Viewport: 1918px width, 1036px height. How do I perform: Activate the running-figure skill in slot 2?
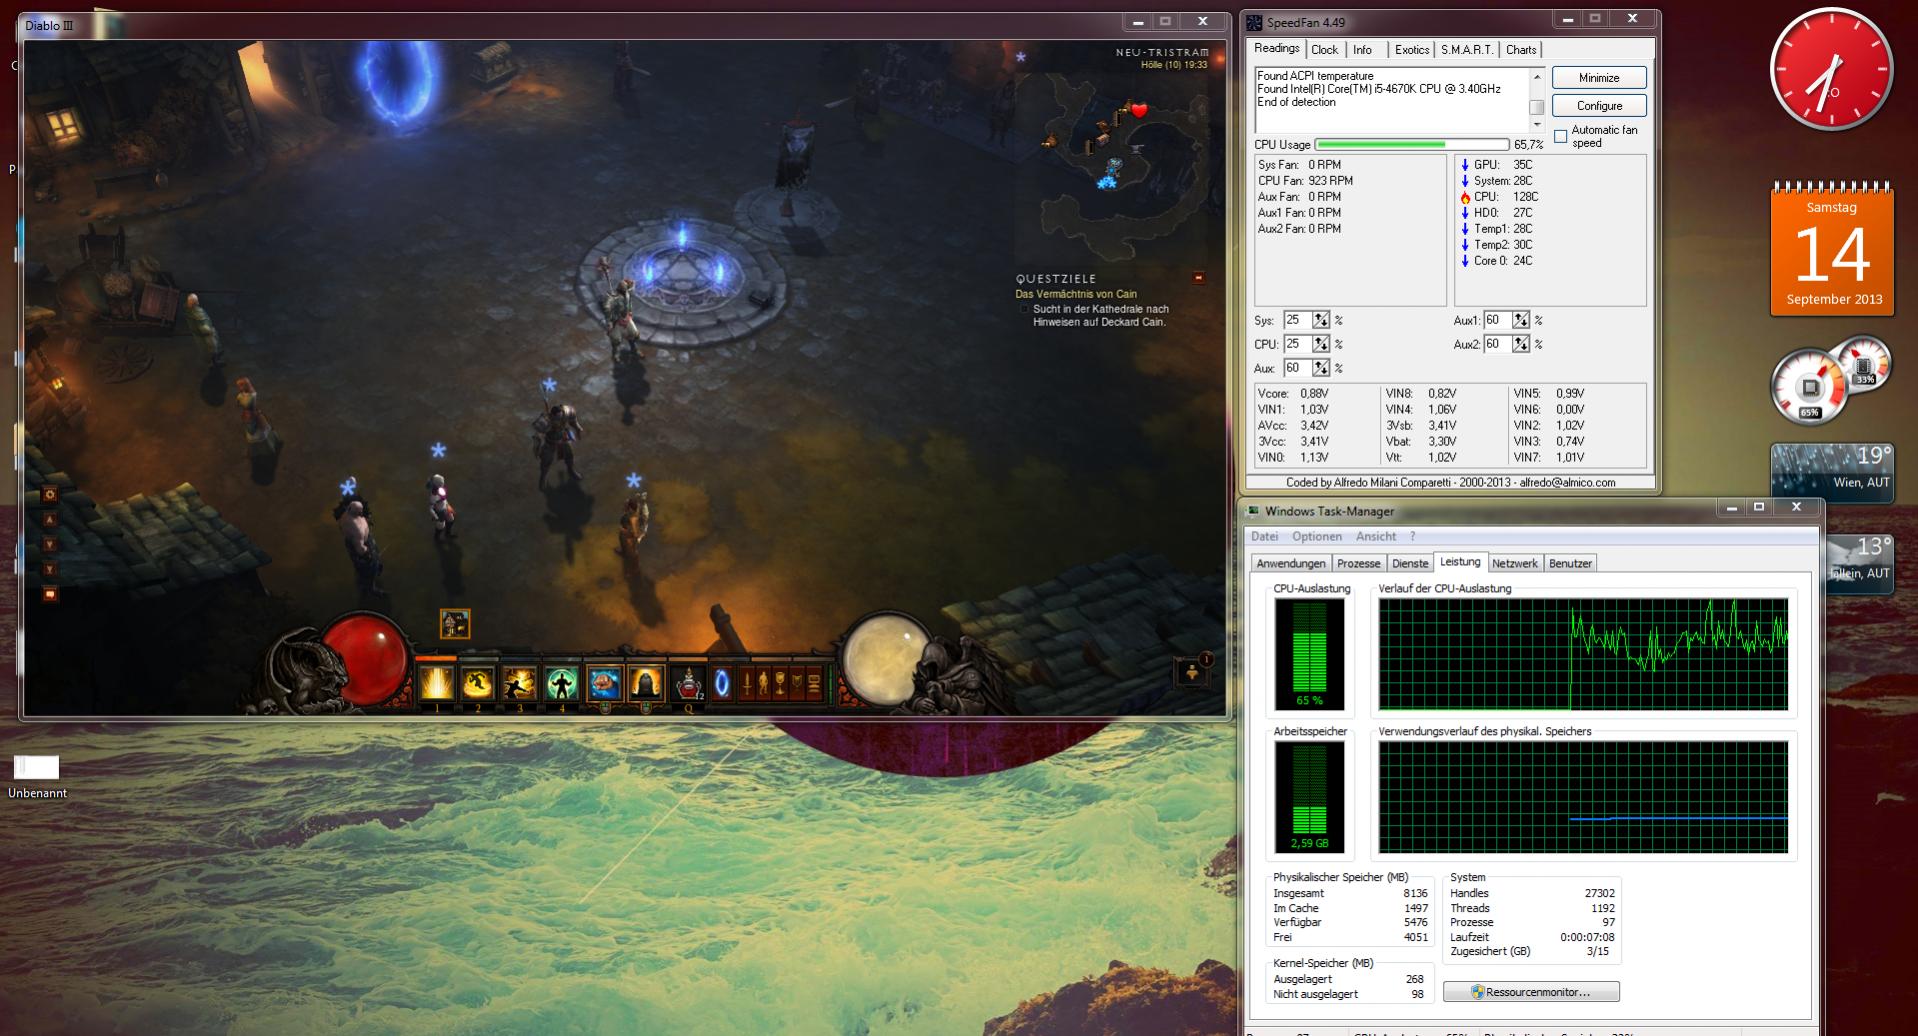[478, 683]
